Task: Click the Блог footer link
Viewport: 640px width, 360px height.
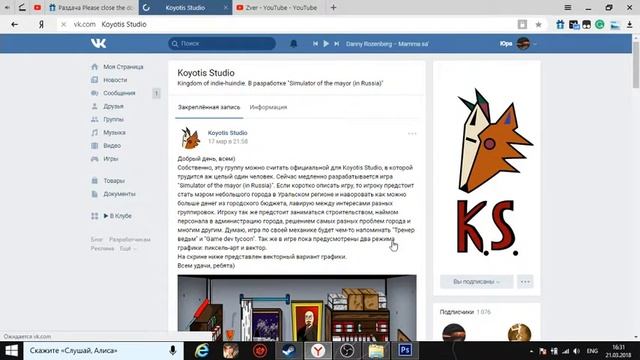Action: 96,240
